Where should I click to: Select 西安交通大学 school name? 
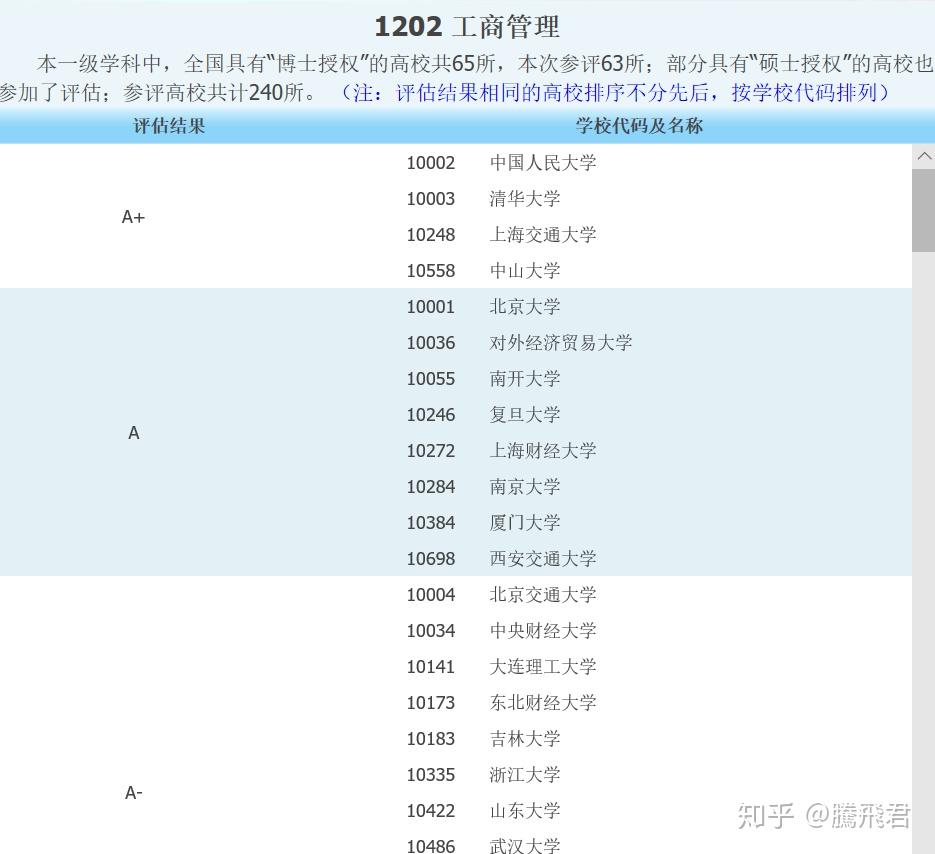[543, 558]
